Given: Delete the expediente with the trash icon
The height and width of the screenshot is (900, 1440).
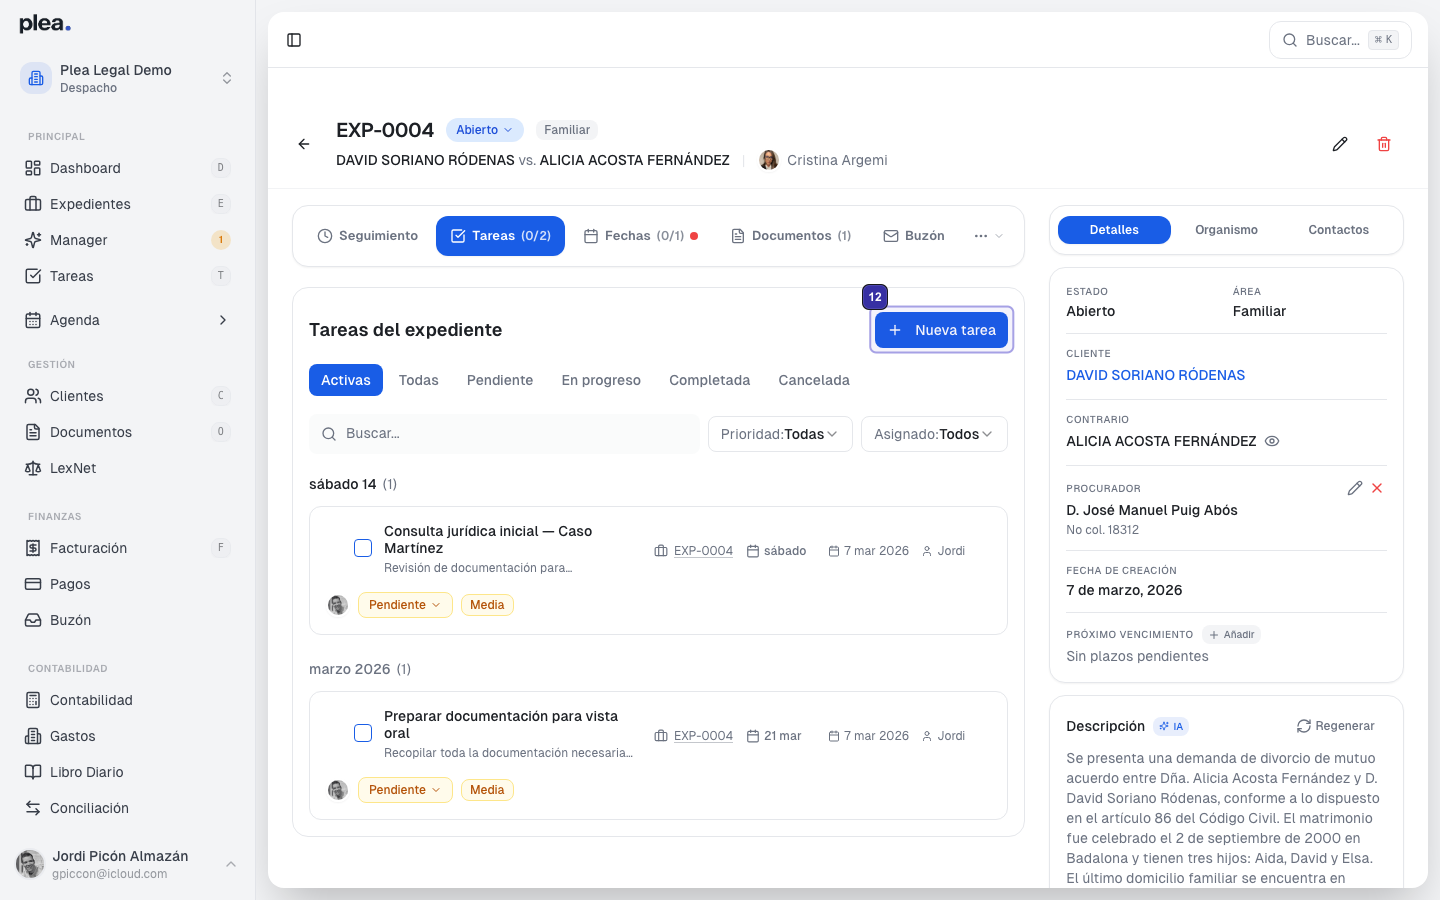Looking at the screenshot, I should coord(1384,144).
